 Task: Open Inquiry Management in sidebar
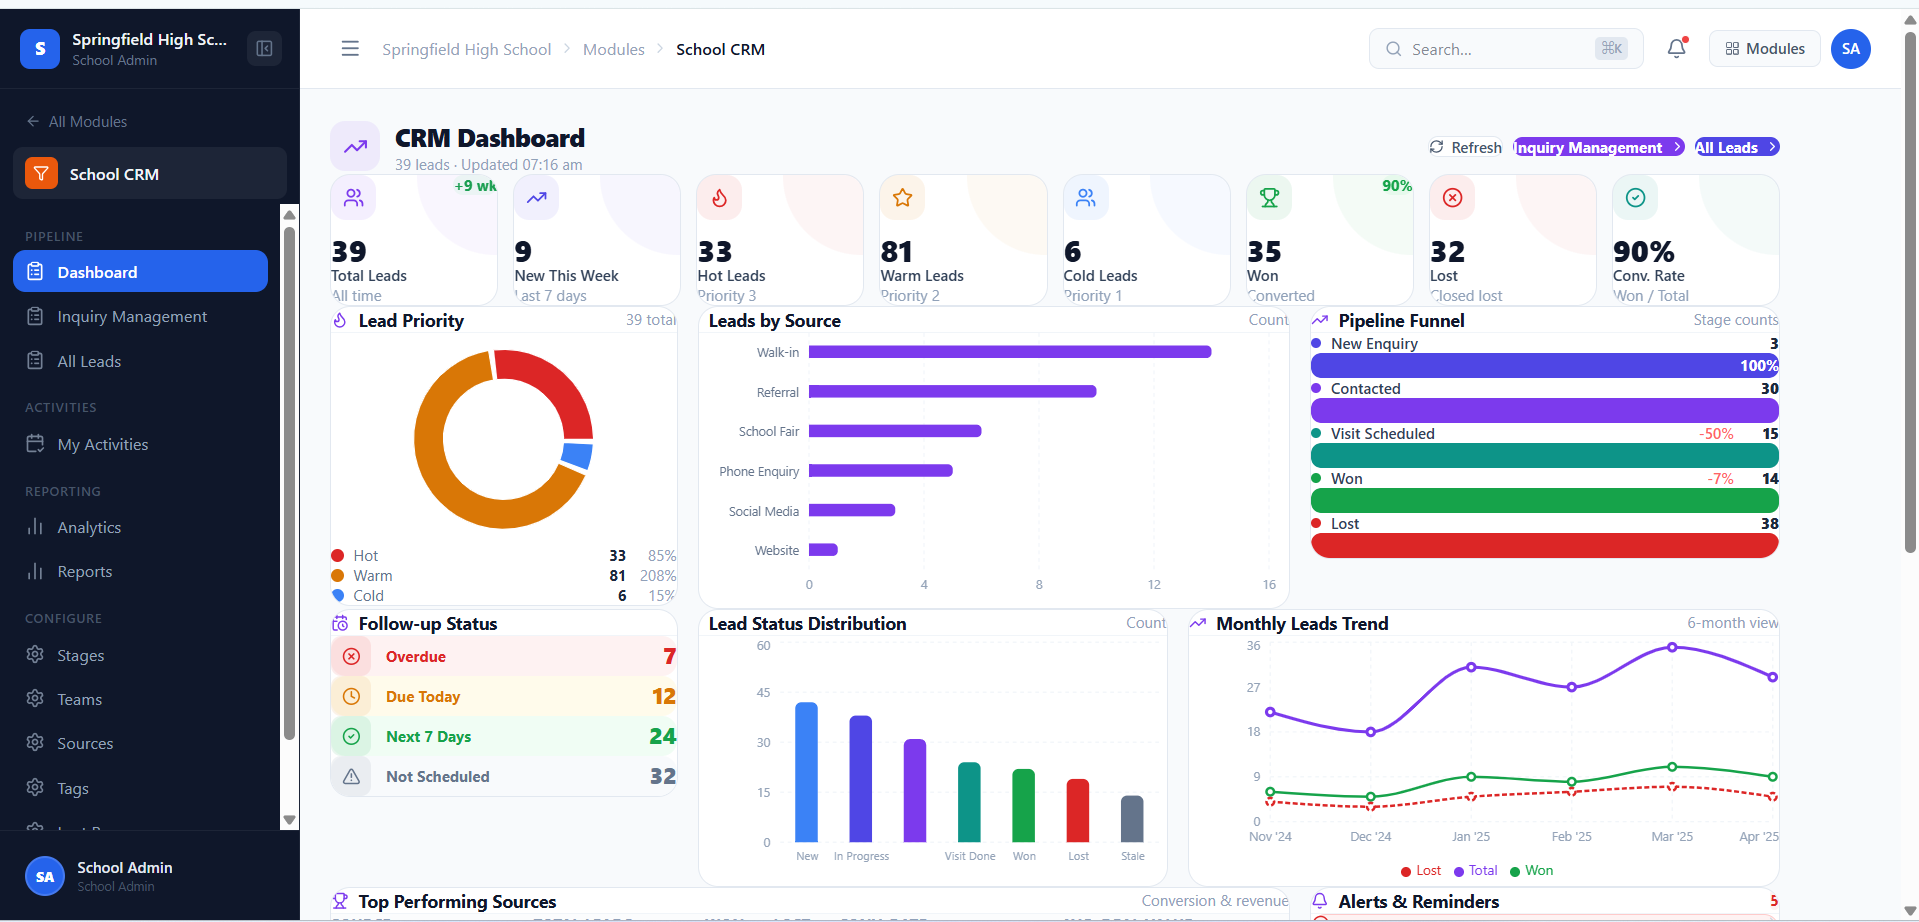click(140, 316)
